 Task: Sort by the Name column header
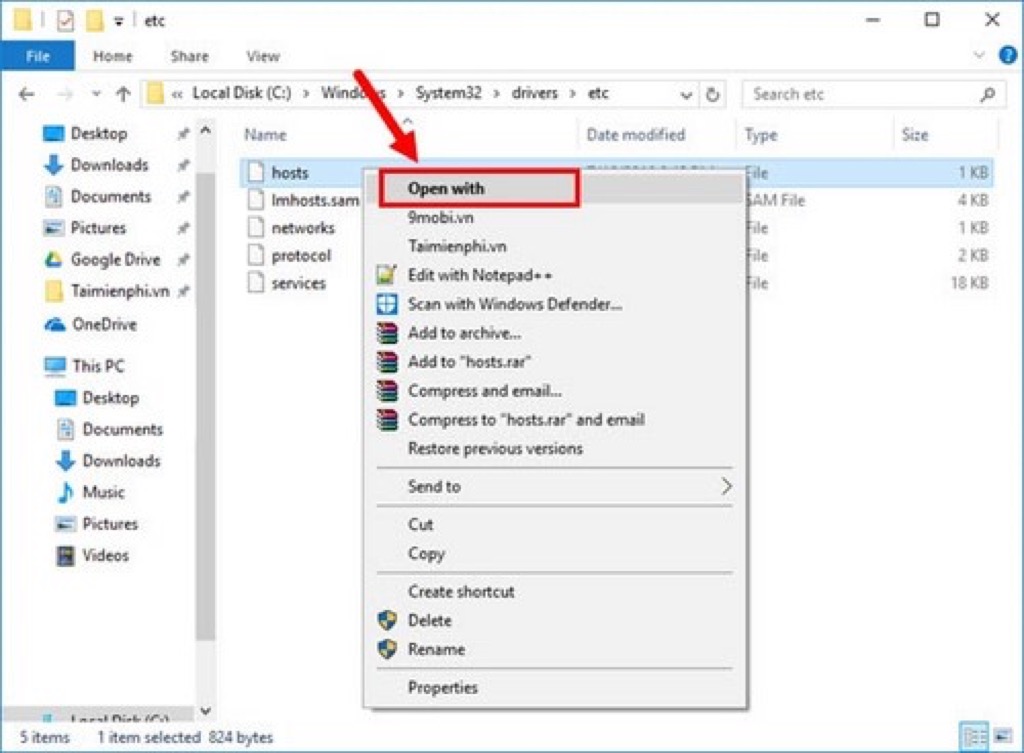tap(265, 135)
